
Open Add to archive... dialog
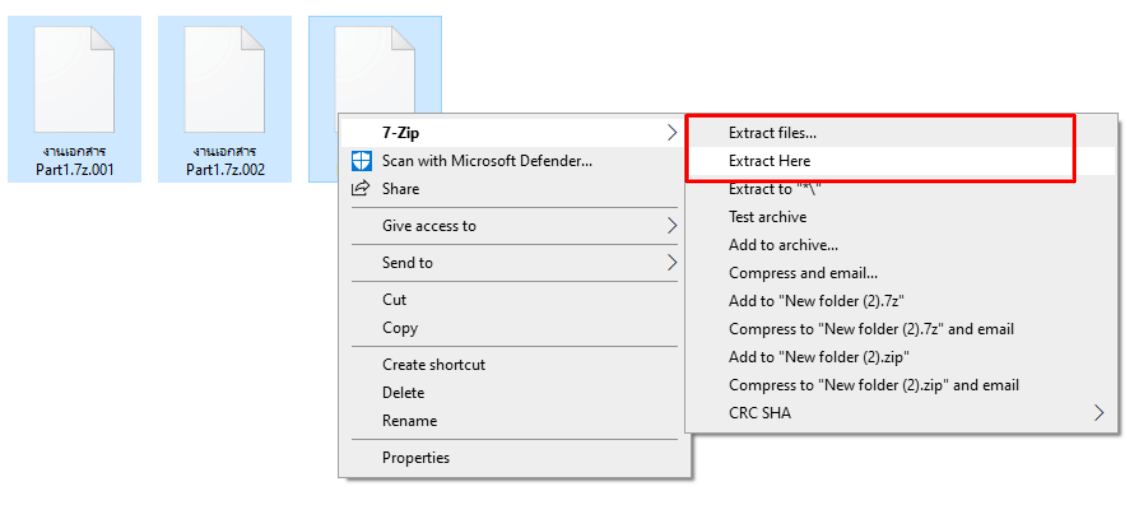783,245
